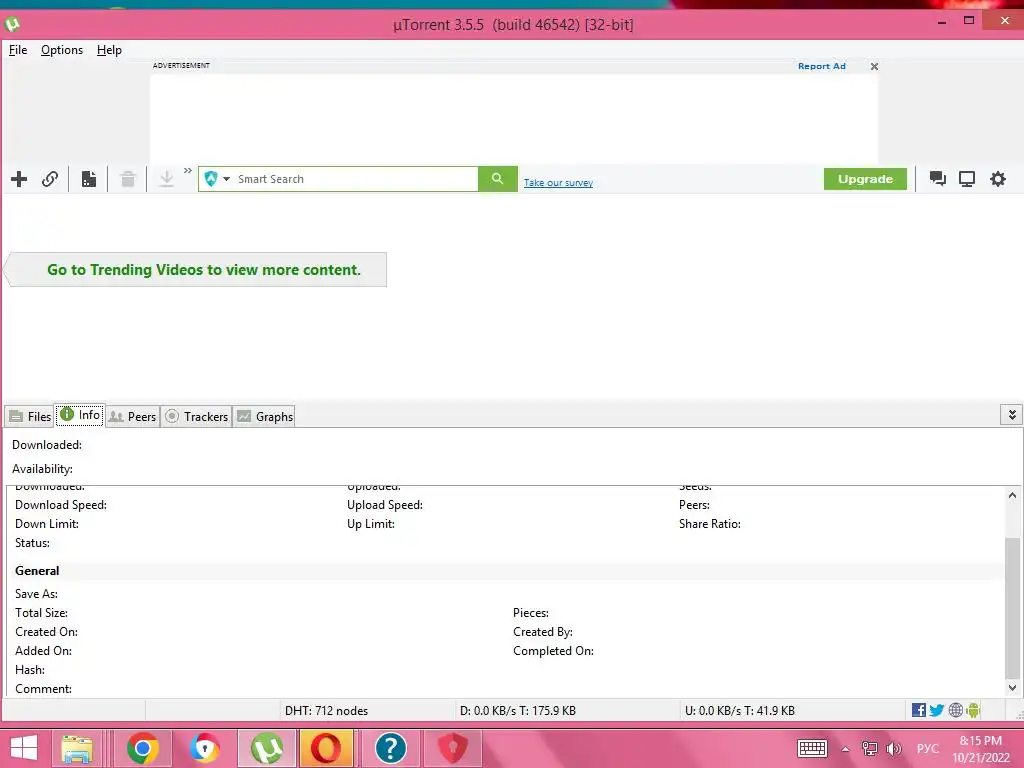Click the blue question mark taskbar icon
The width and height of the screenshot is (1024, 768).
click(x=391, y=748)
